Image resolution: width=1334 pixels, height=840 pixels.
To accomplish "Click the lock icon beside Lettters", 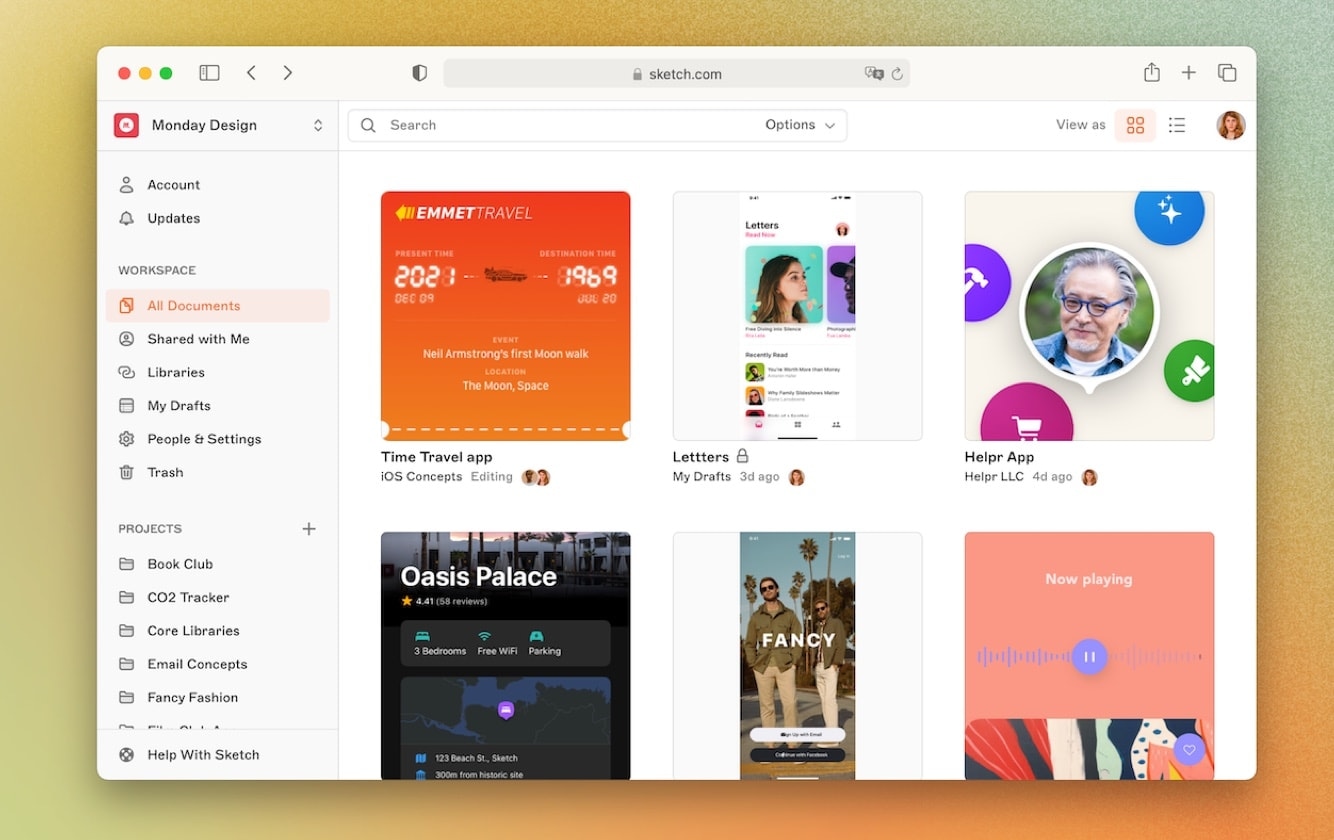I will (x=742, y=456).
